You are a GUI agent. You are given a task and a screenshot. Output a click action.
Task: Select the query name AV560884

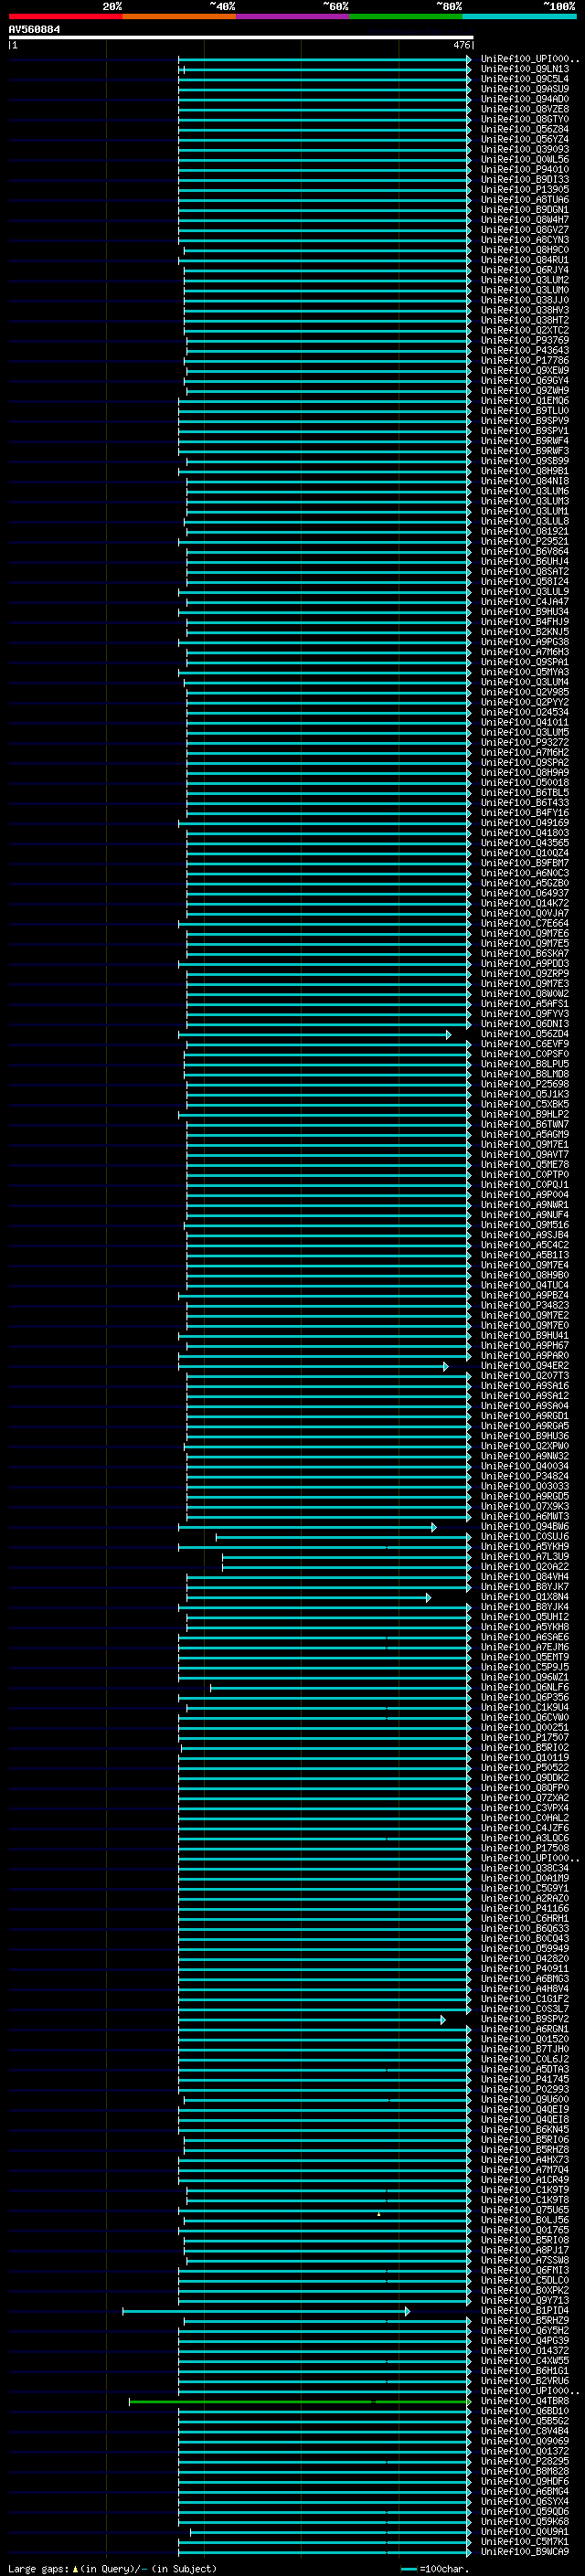pyautogui.click(x=34, y=29)
